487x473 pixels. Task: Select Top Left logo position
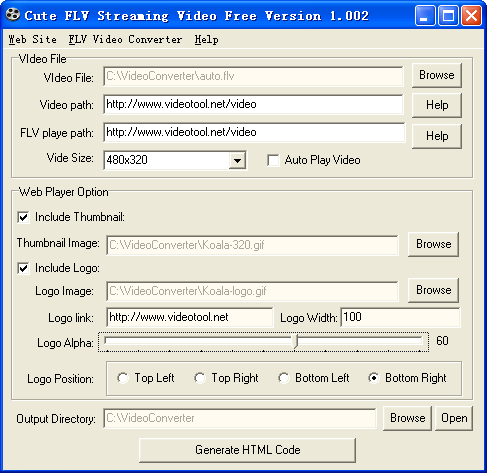click(x=123, y=378)
